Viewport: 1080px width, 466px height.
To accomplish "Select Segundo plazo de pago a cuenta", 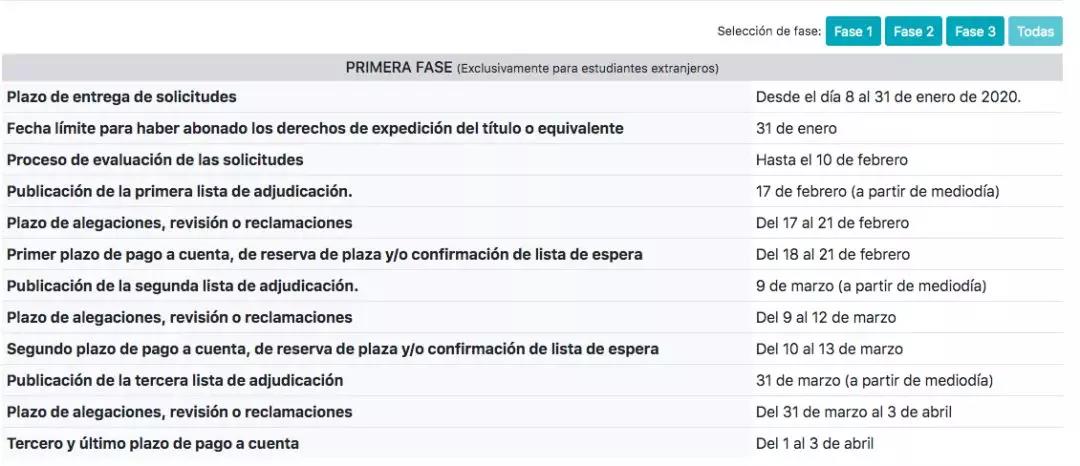I will [532, 349].
